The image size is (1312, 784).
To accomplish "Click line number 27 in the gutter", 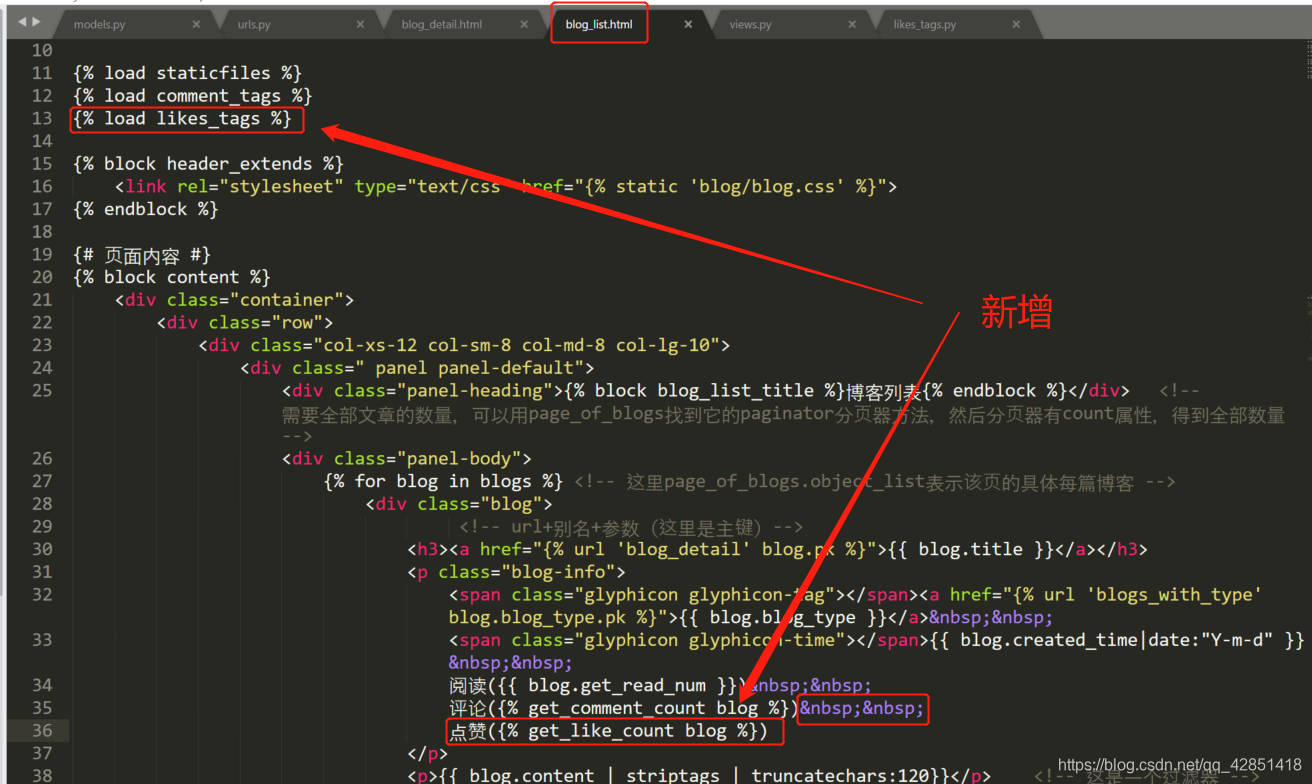I will (x=41, y=481).
